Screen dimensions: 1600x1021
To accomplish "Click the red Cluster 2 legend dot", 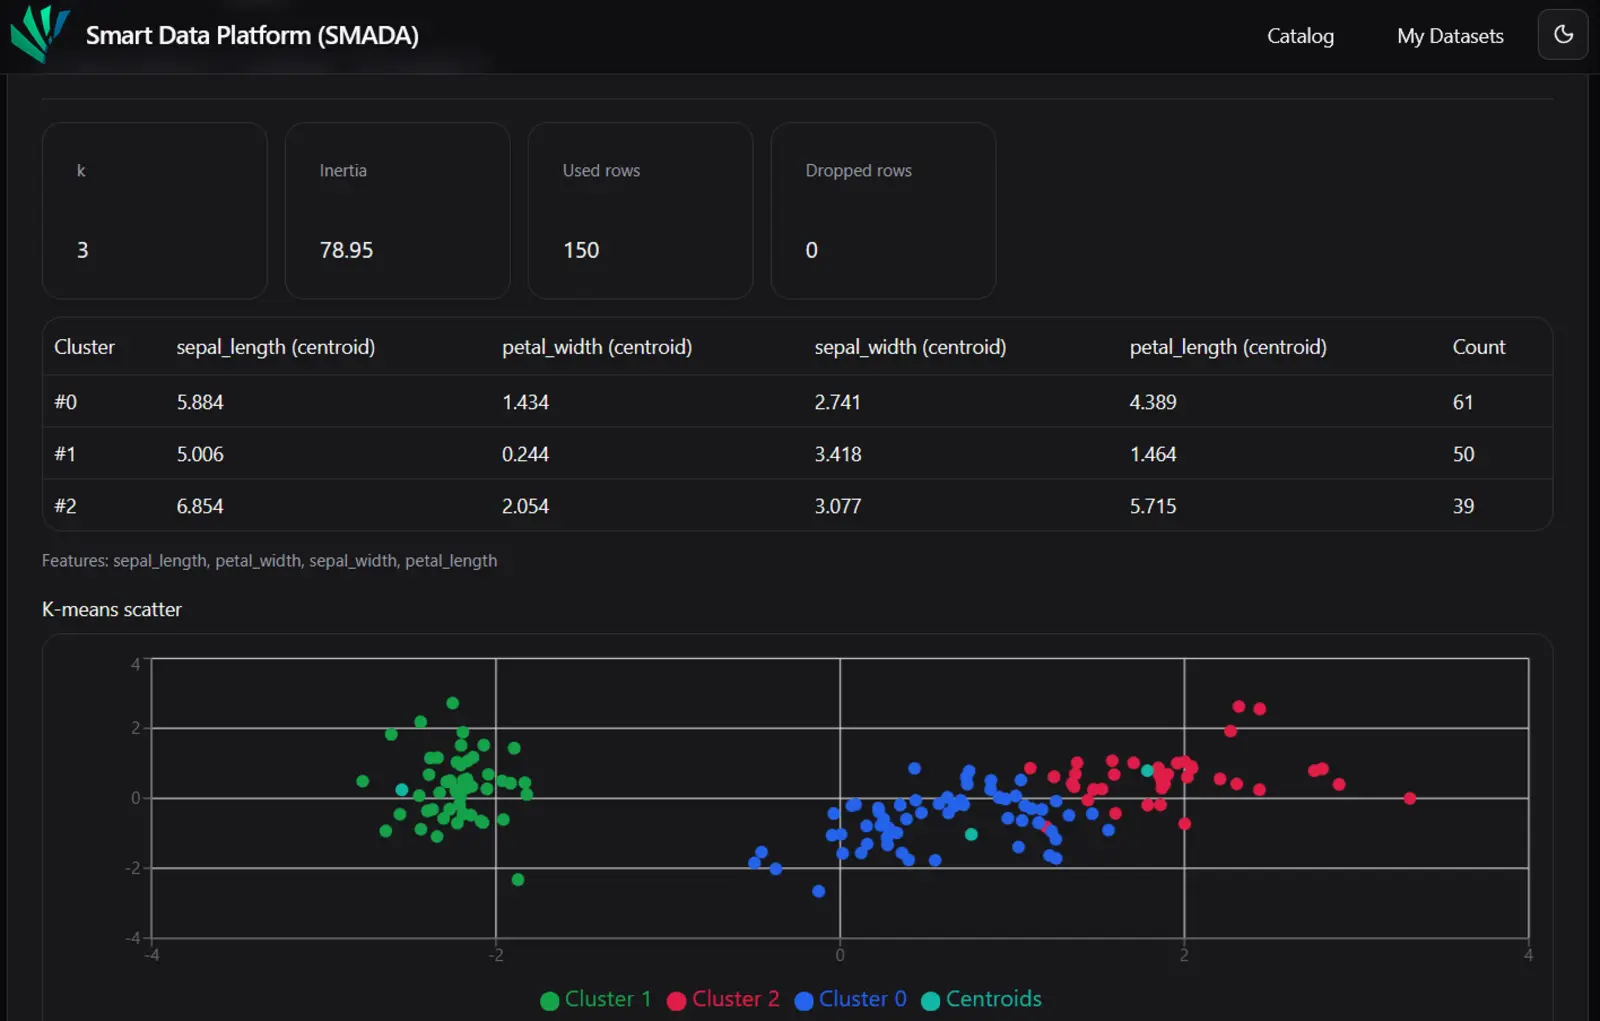I will click(676, 1001).
